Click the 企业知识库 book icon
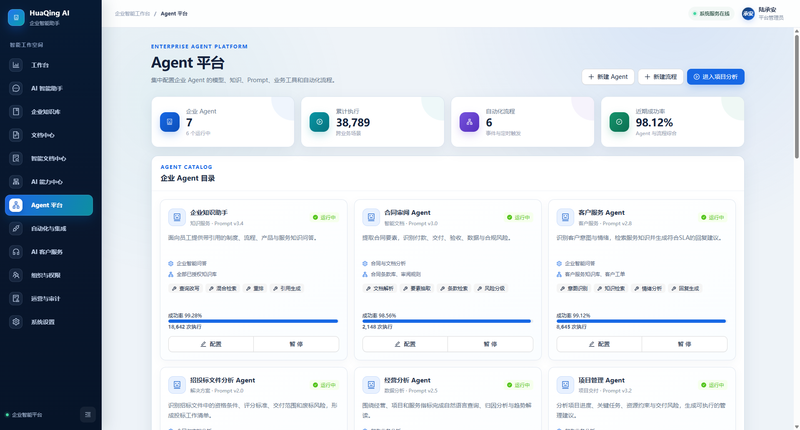 click(x=16, y=112)
